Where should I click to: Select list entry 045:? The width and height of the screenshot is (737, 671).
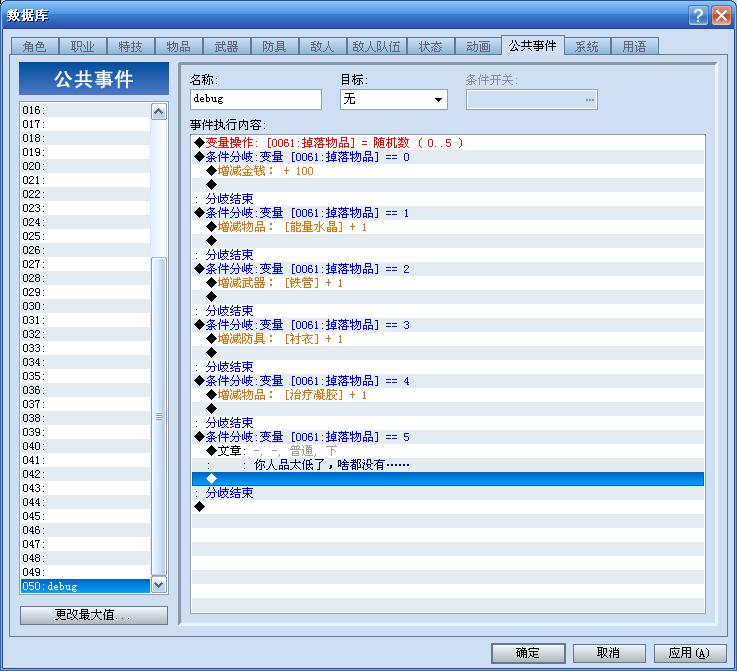(x=86, y=516)
